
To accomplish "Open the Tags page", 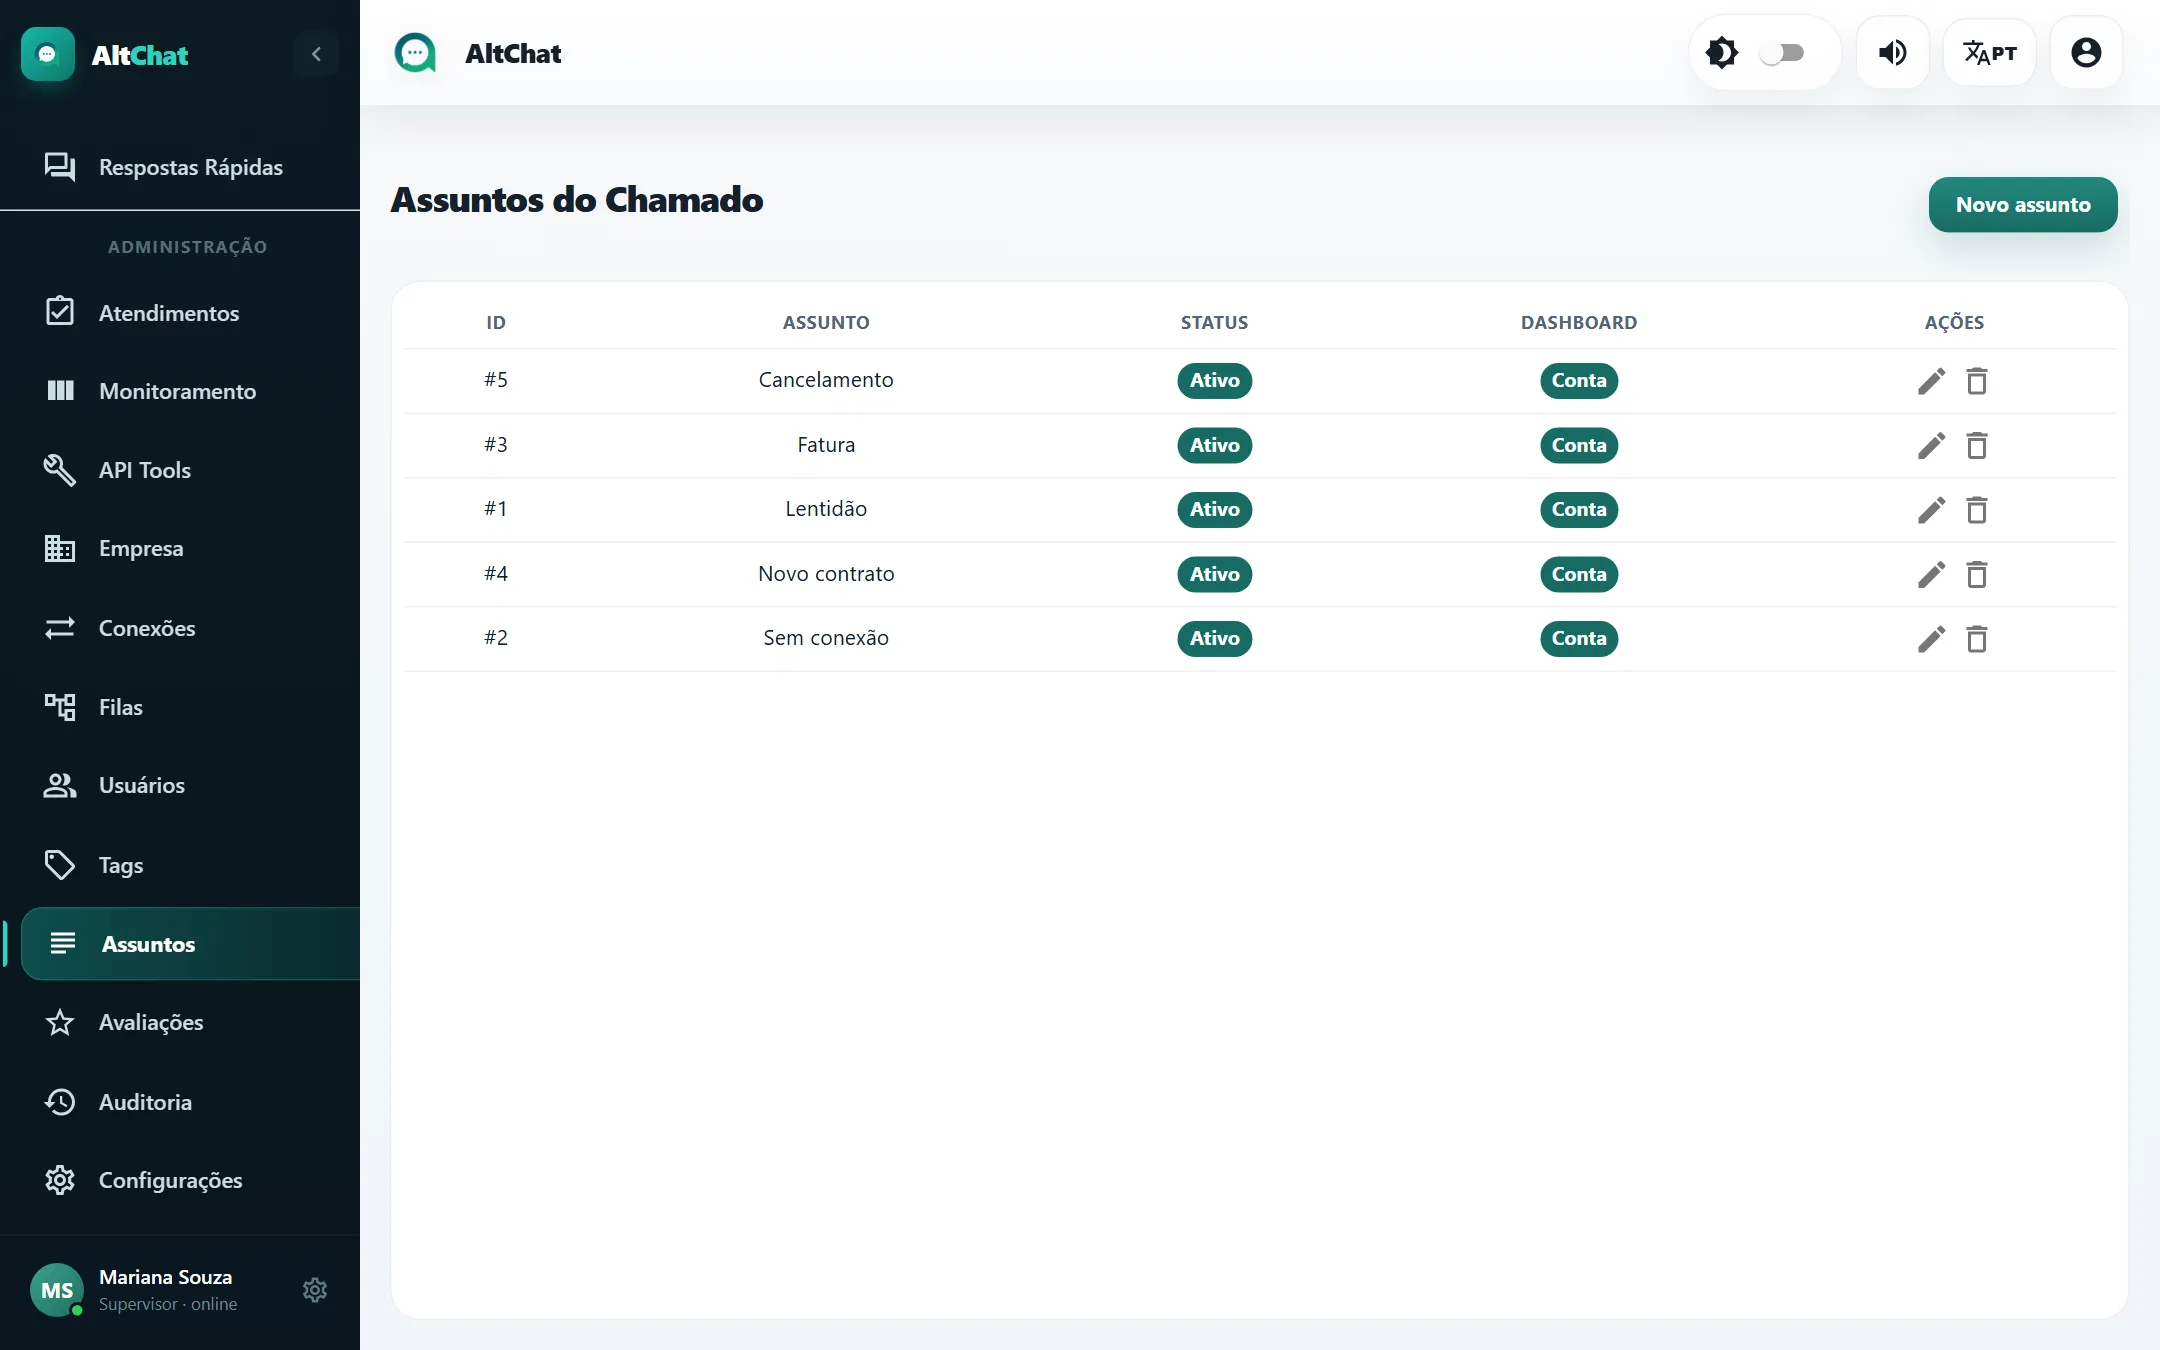I will coord(180,865).
